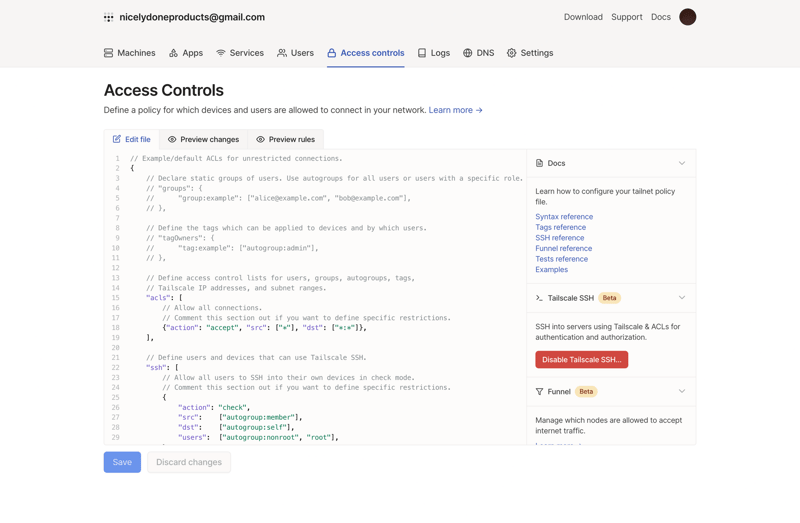Screen dimensions: 800x523
Task: Click the line with "action": "accept"
Action: coord(264,328)
